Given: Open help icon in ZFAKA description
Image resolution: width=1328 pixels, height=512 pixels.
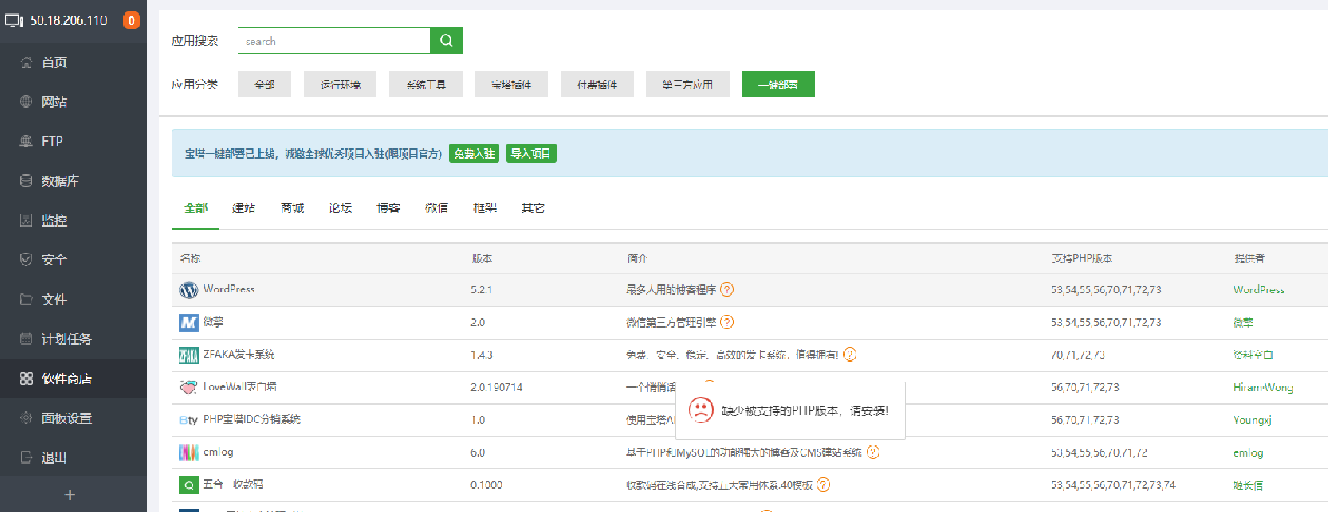Looking at the screenshot, I should pos(850,354).
